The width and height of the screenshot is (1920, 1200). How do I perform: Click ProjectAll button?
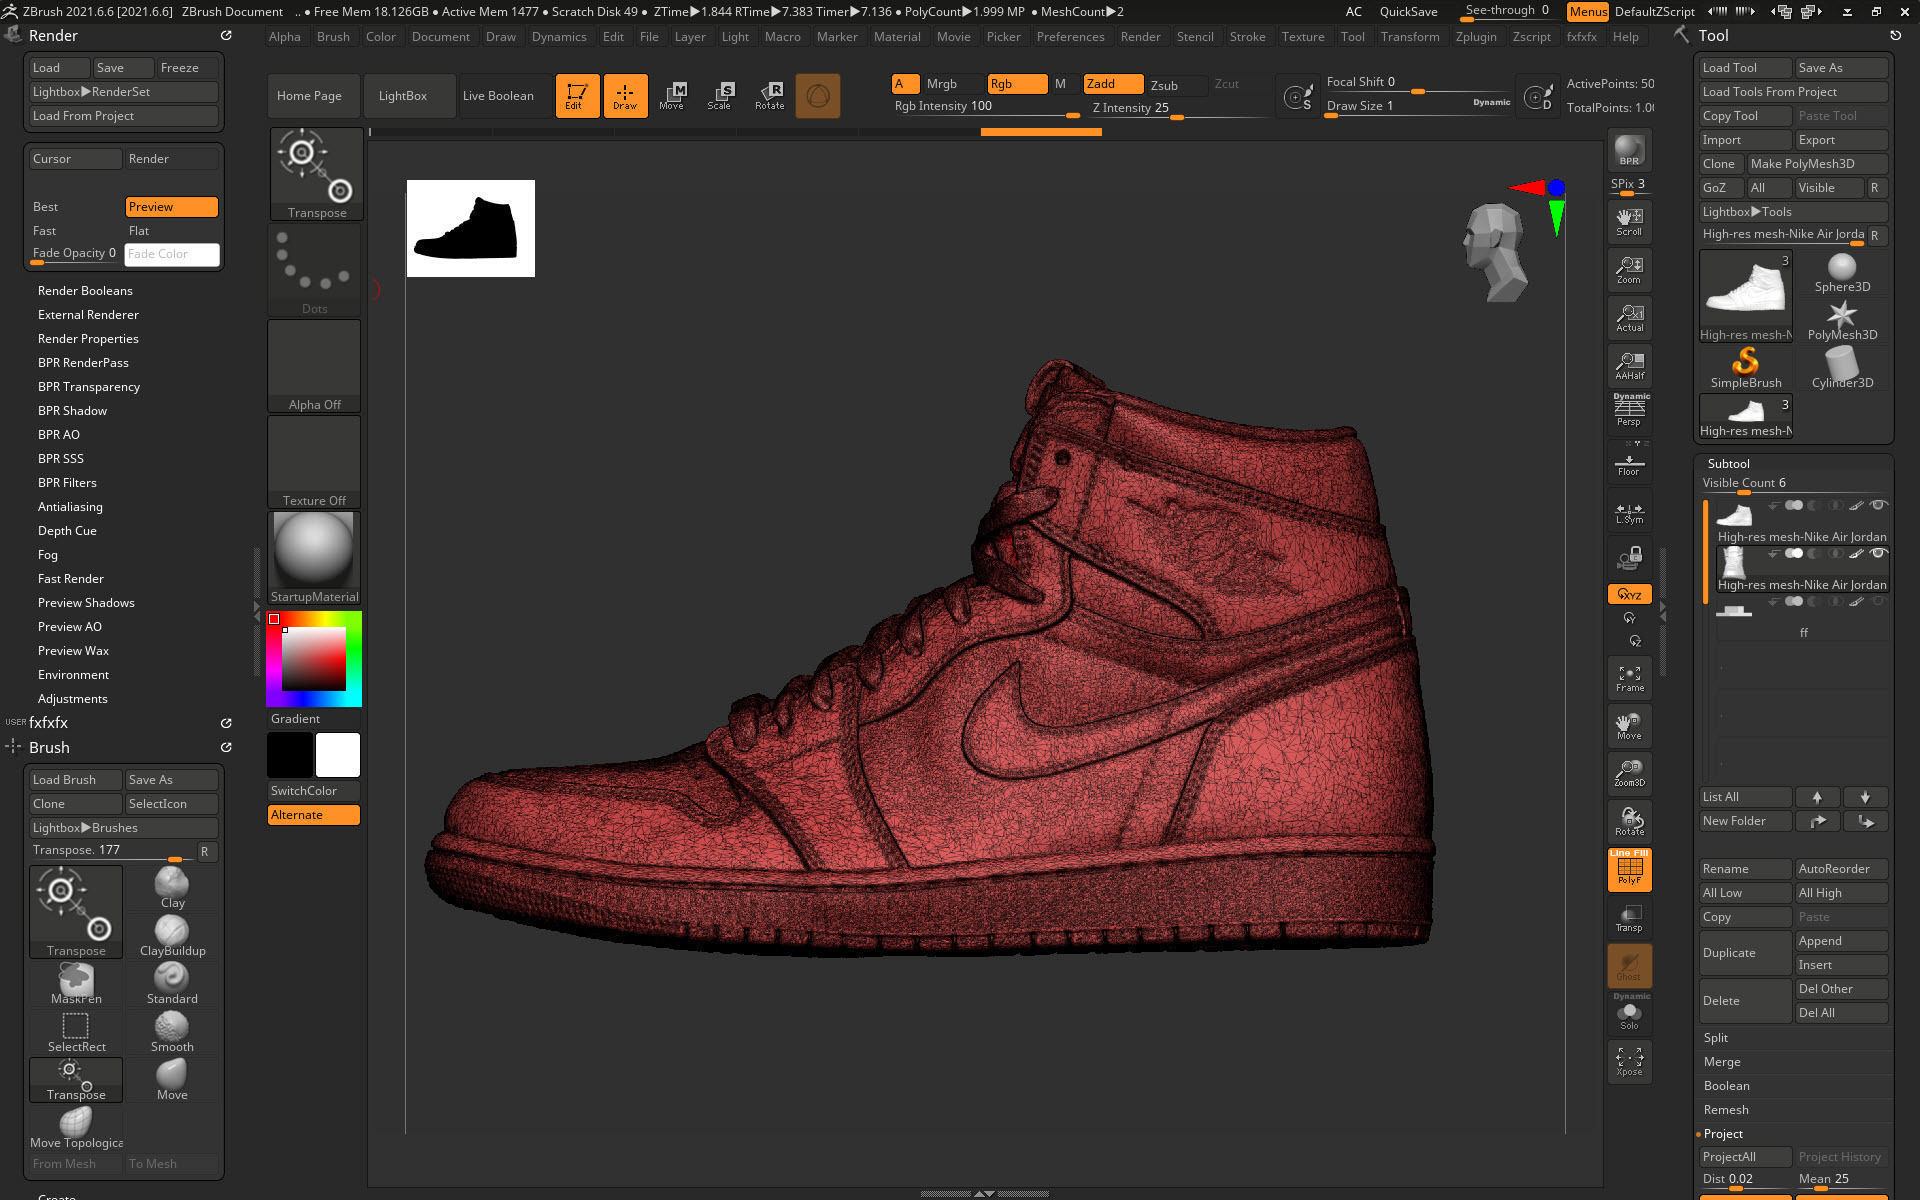1746,1157
